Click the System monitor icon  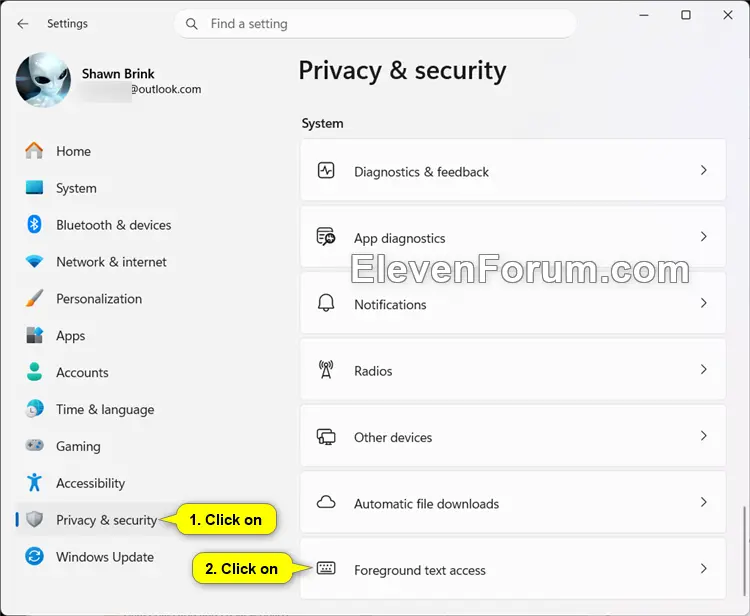tap(34, 187)
